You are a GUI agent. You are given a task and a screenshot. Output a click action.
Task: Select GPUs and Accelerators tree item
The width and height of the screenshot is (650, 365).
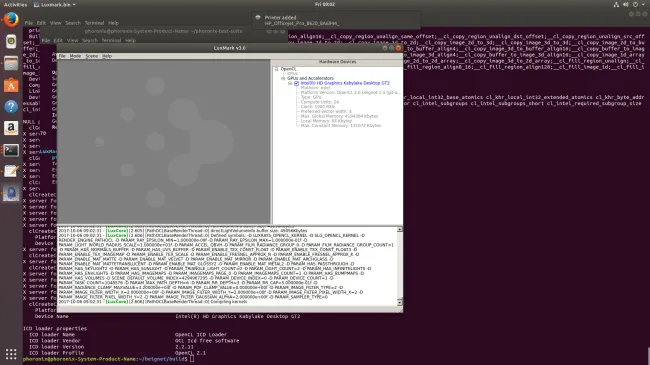click(310, 78)
